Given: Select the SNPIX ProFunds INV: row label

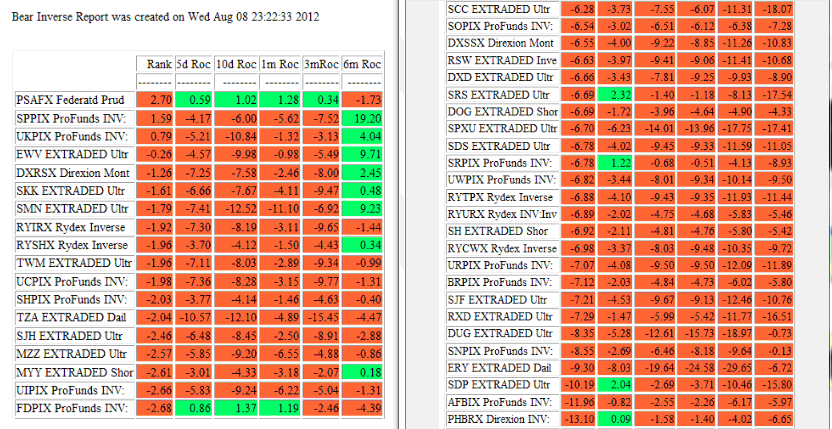Looking at the screenshot, I should [x=502, y=350].
